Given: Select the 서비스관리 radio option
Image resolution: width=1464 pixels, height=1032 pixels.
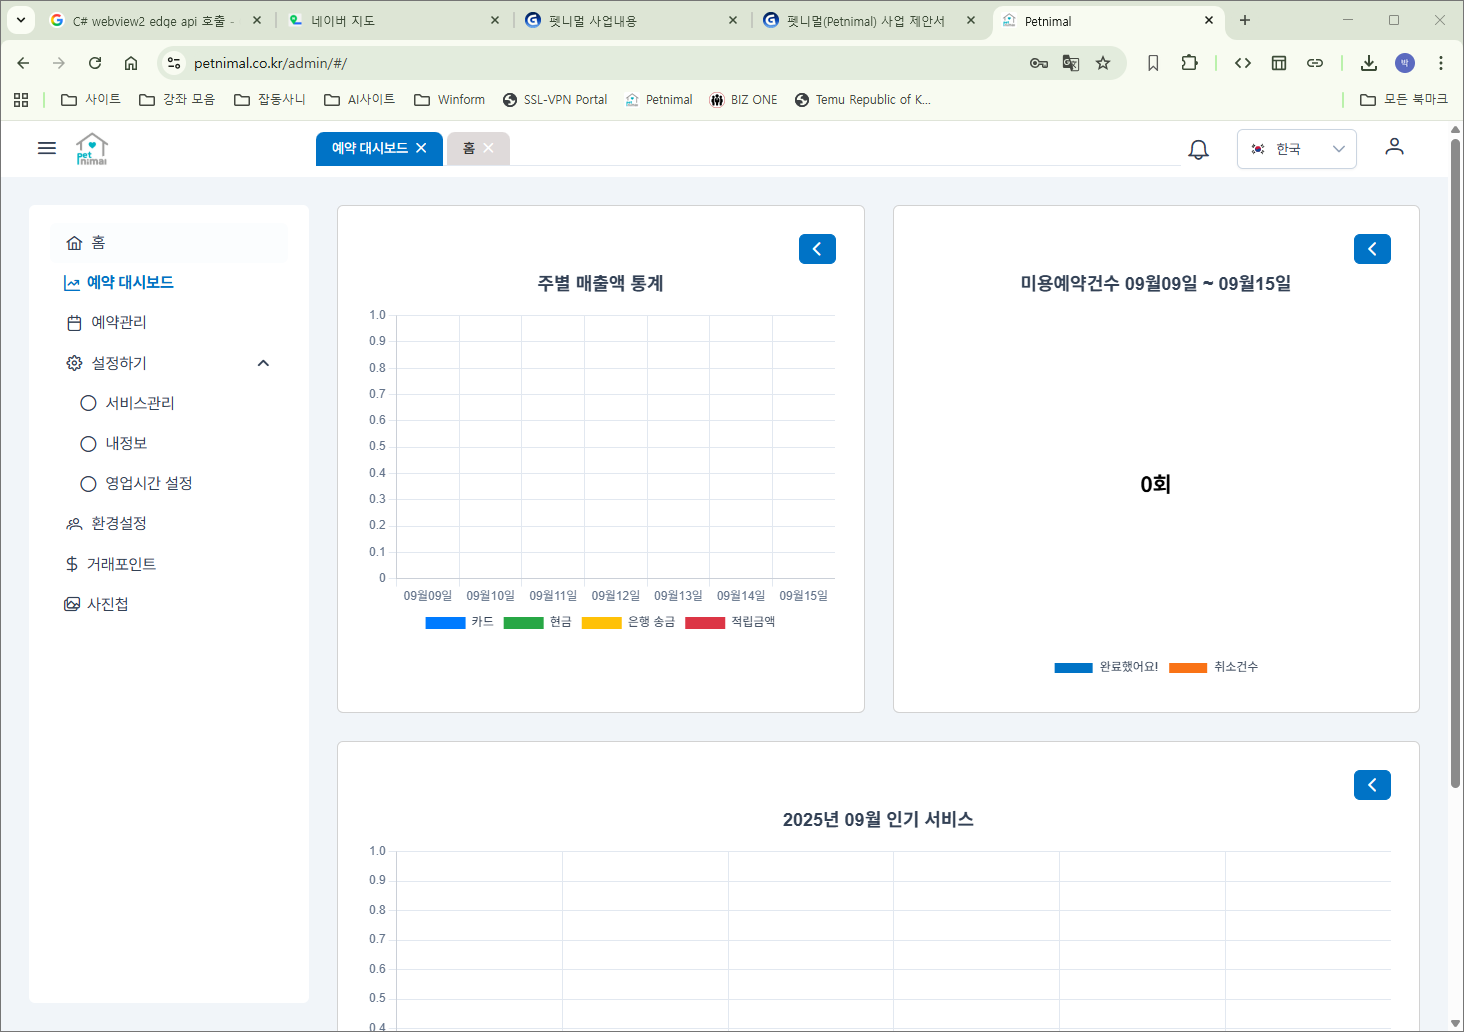Looking at the screenshot, I should (x=89, y=403).
